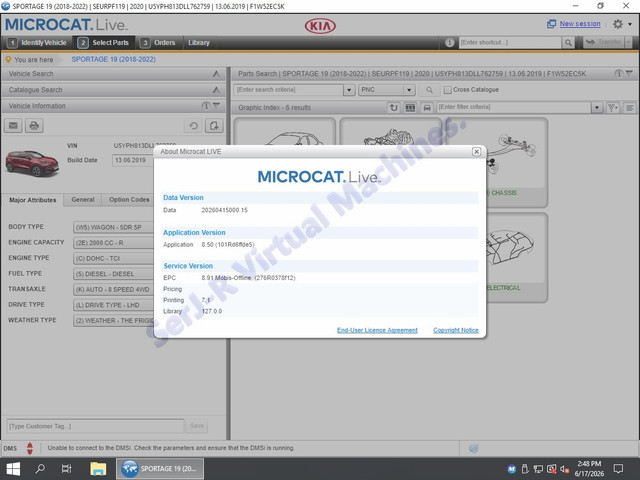Viewport: 640px width, 480px height.
Task: Open the PNC search type dropdown
Action: tap(387, 90)
